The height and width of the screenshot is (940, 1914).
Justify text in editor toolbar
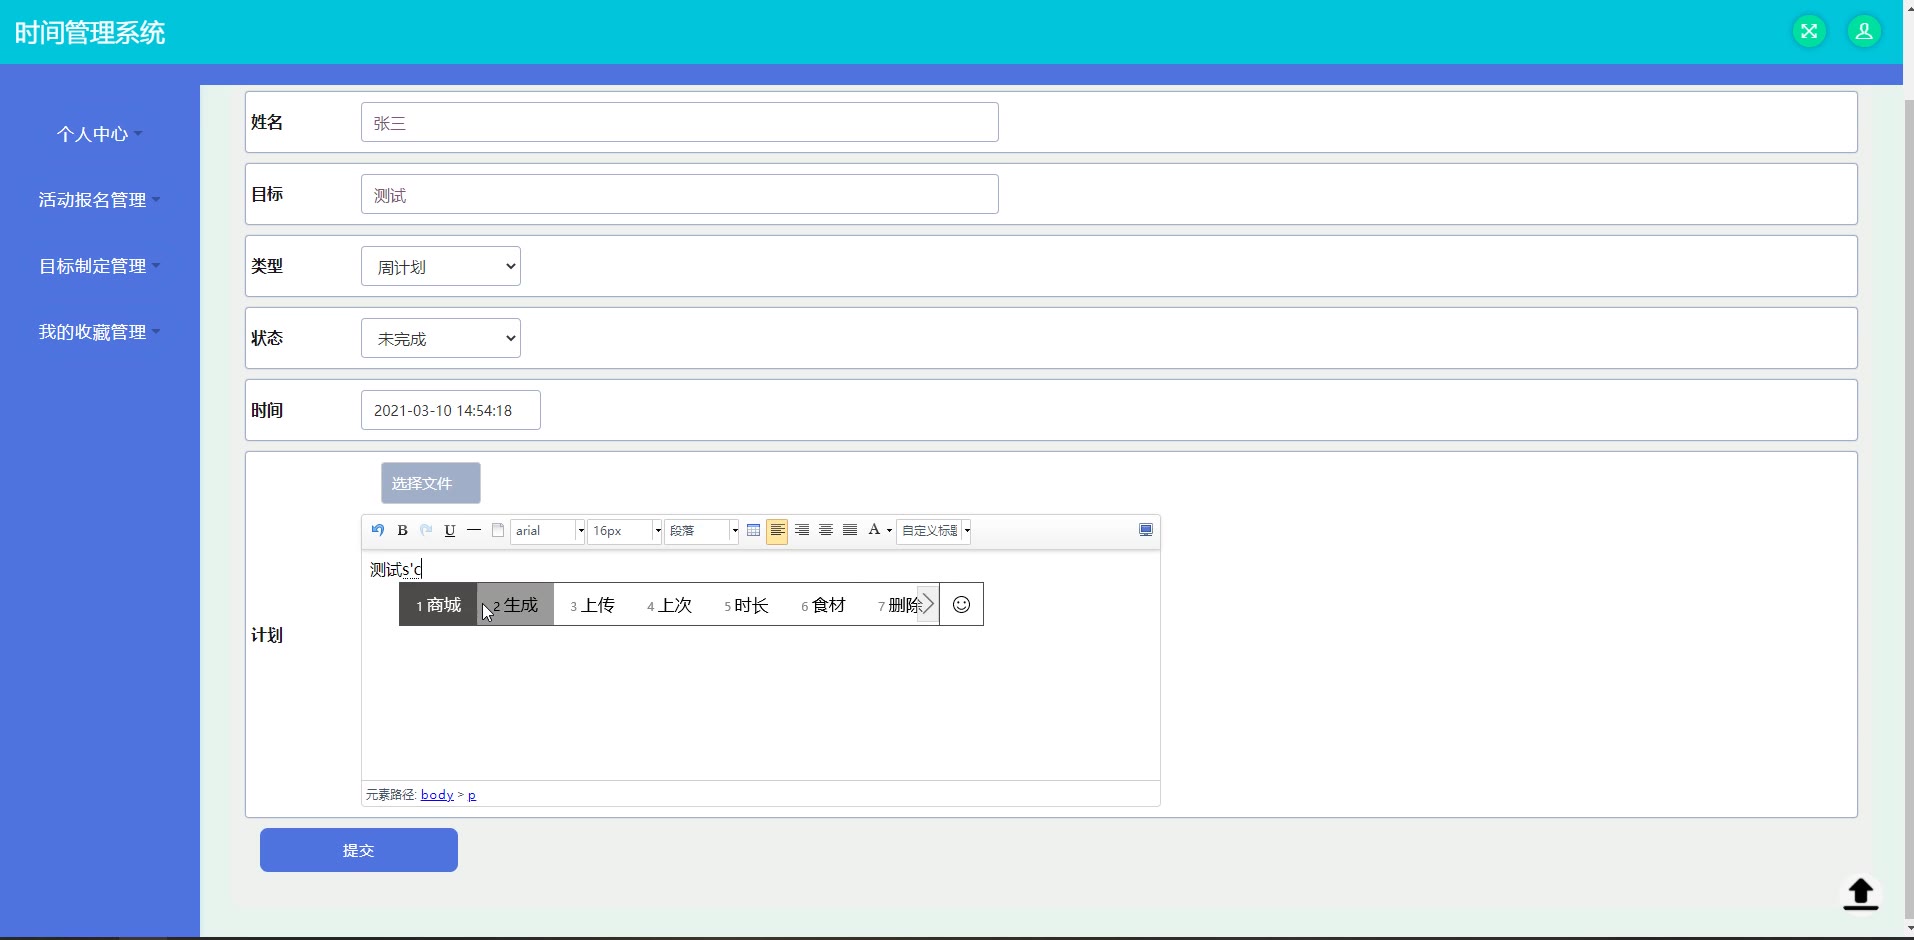(850, 530)
